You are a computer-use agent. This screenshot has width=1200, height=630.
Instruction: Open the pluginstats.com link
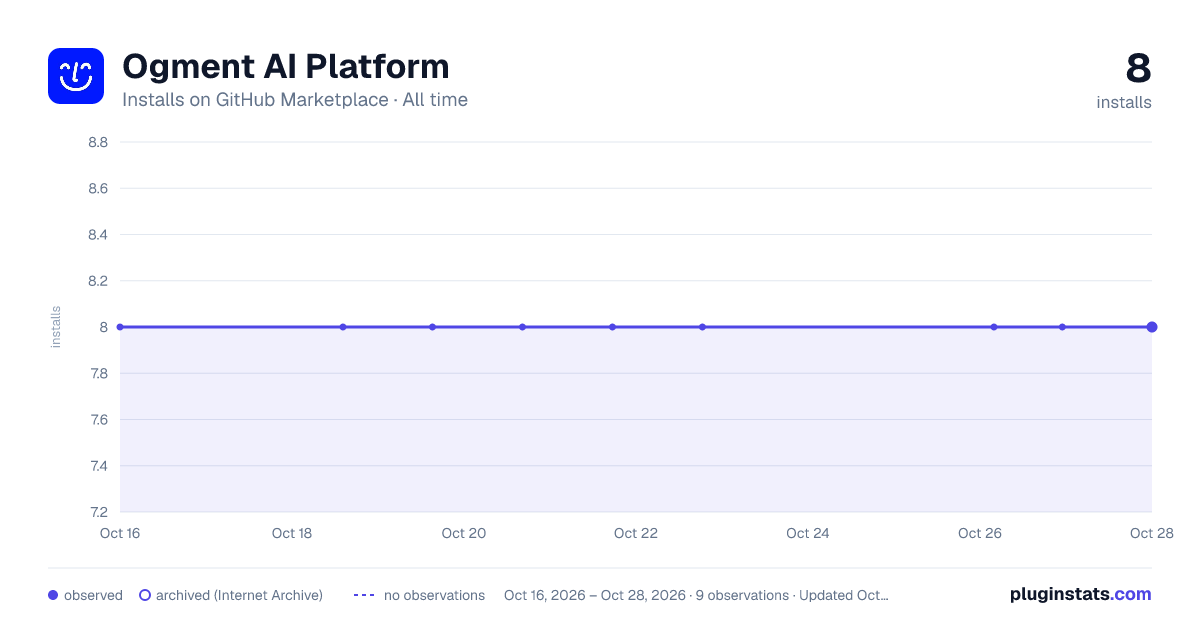(x=1081, y=594)
